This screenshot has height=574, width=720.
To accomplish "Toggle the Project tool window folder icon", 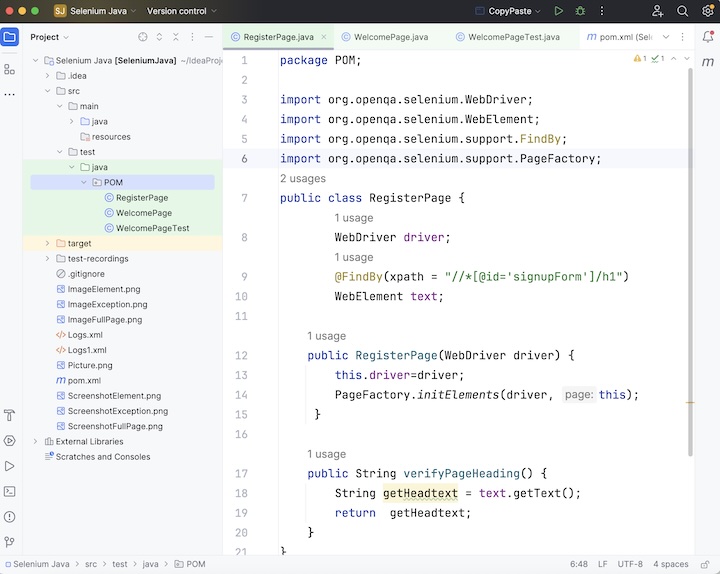I will pyautogui.click(x=10, y=37).
